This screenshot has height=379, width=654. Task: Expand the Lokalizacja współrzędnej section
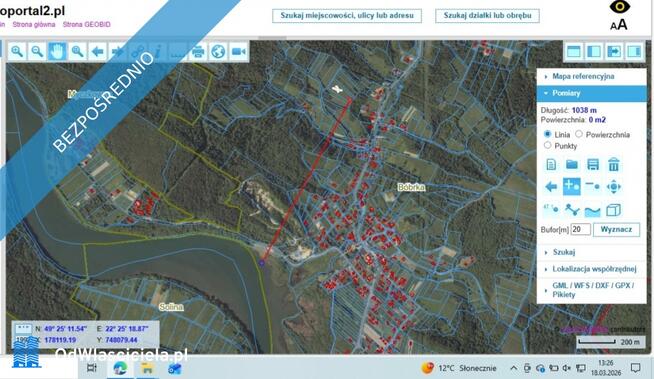591,269
